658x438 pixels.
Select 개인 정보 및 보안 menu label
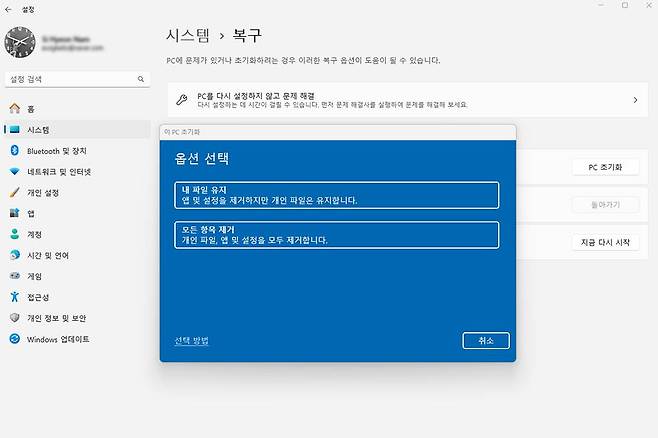pyautogui.click(x=57, y=318)
